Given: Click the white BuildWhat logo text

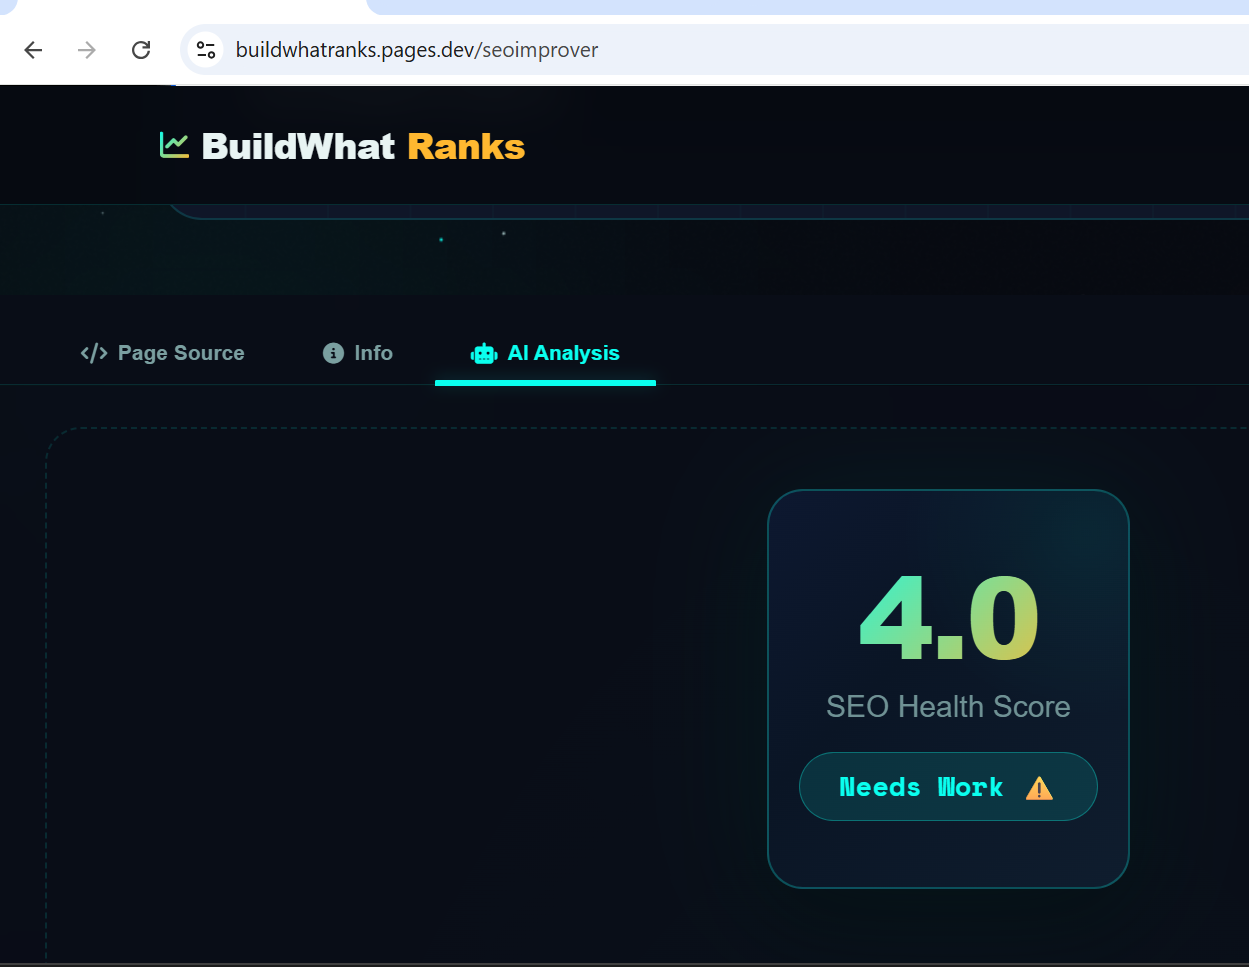Looking at the screenshot, I should tap(298, 147).
